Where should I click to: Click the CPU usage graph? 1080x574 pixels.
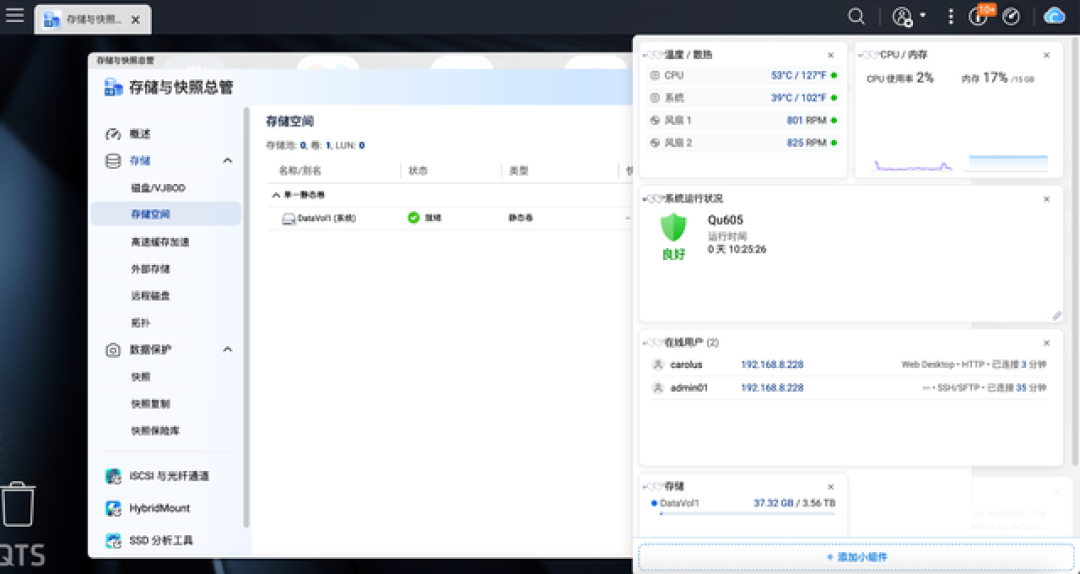tap(913, 165)
